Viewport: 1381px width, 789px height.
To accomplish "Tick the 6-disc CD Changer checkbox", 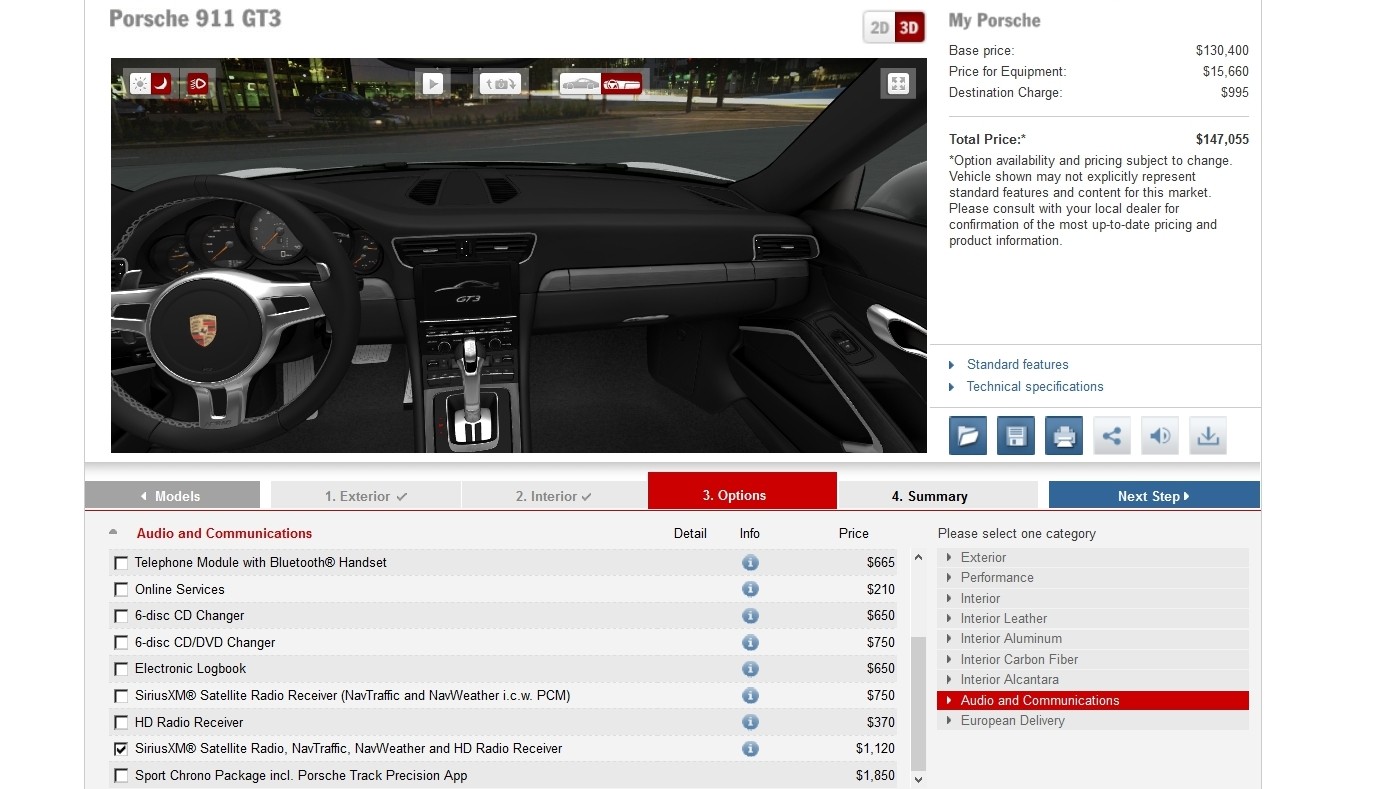I will pyautogui.click(x=121, y=616).
